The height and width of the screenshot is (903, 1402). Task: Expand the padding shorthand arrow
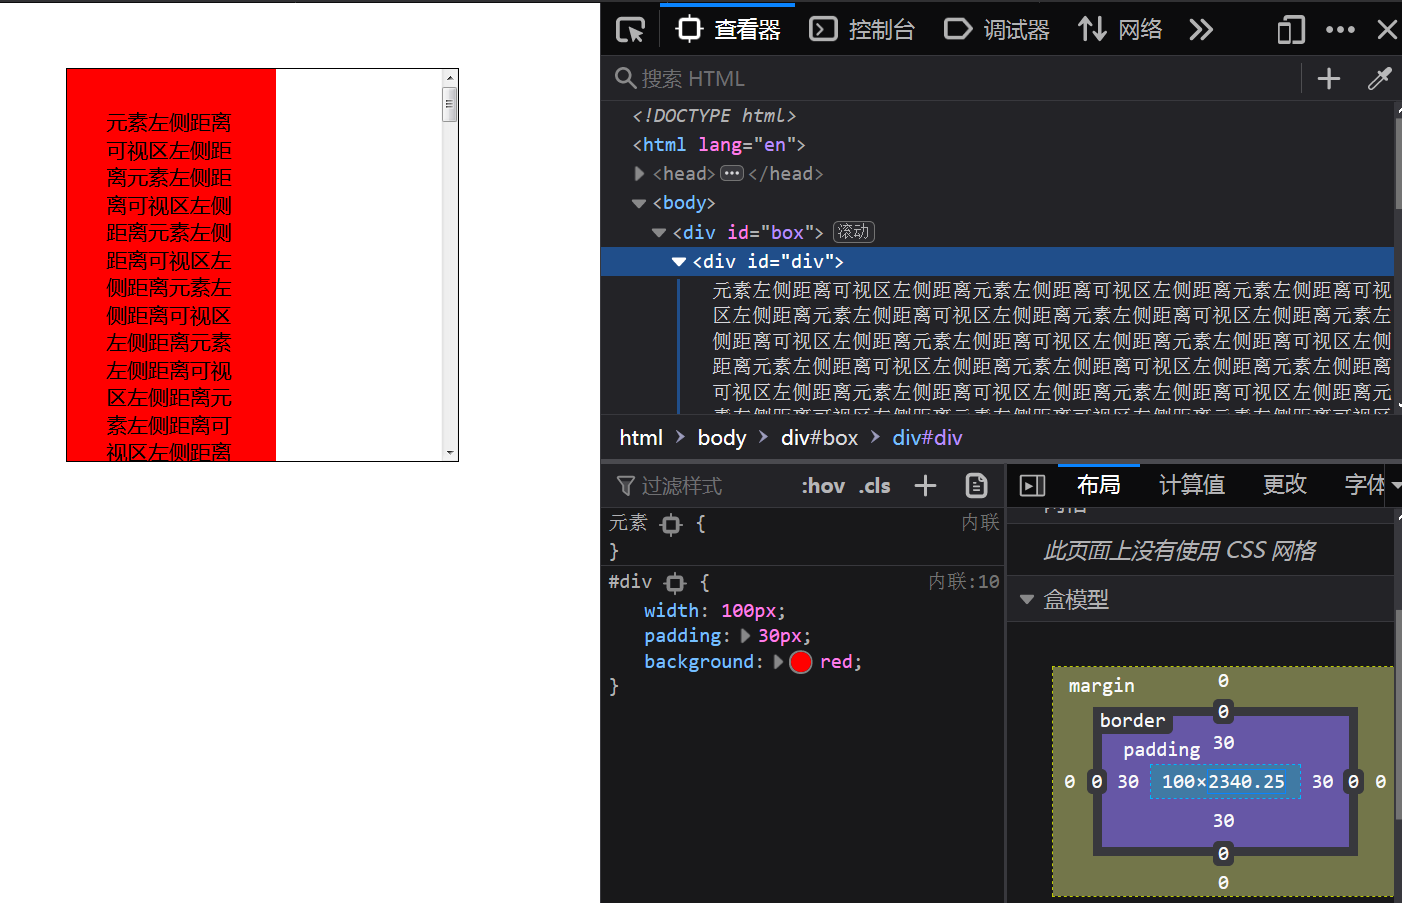coord(745,636)
